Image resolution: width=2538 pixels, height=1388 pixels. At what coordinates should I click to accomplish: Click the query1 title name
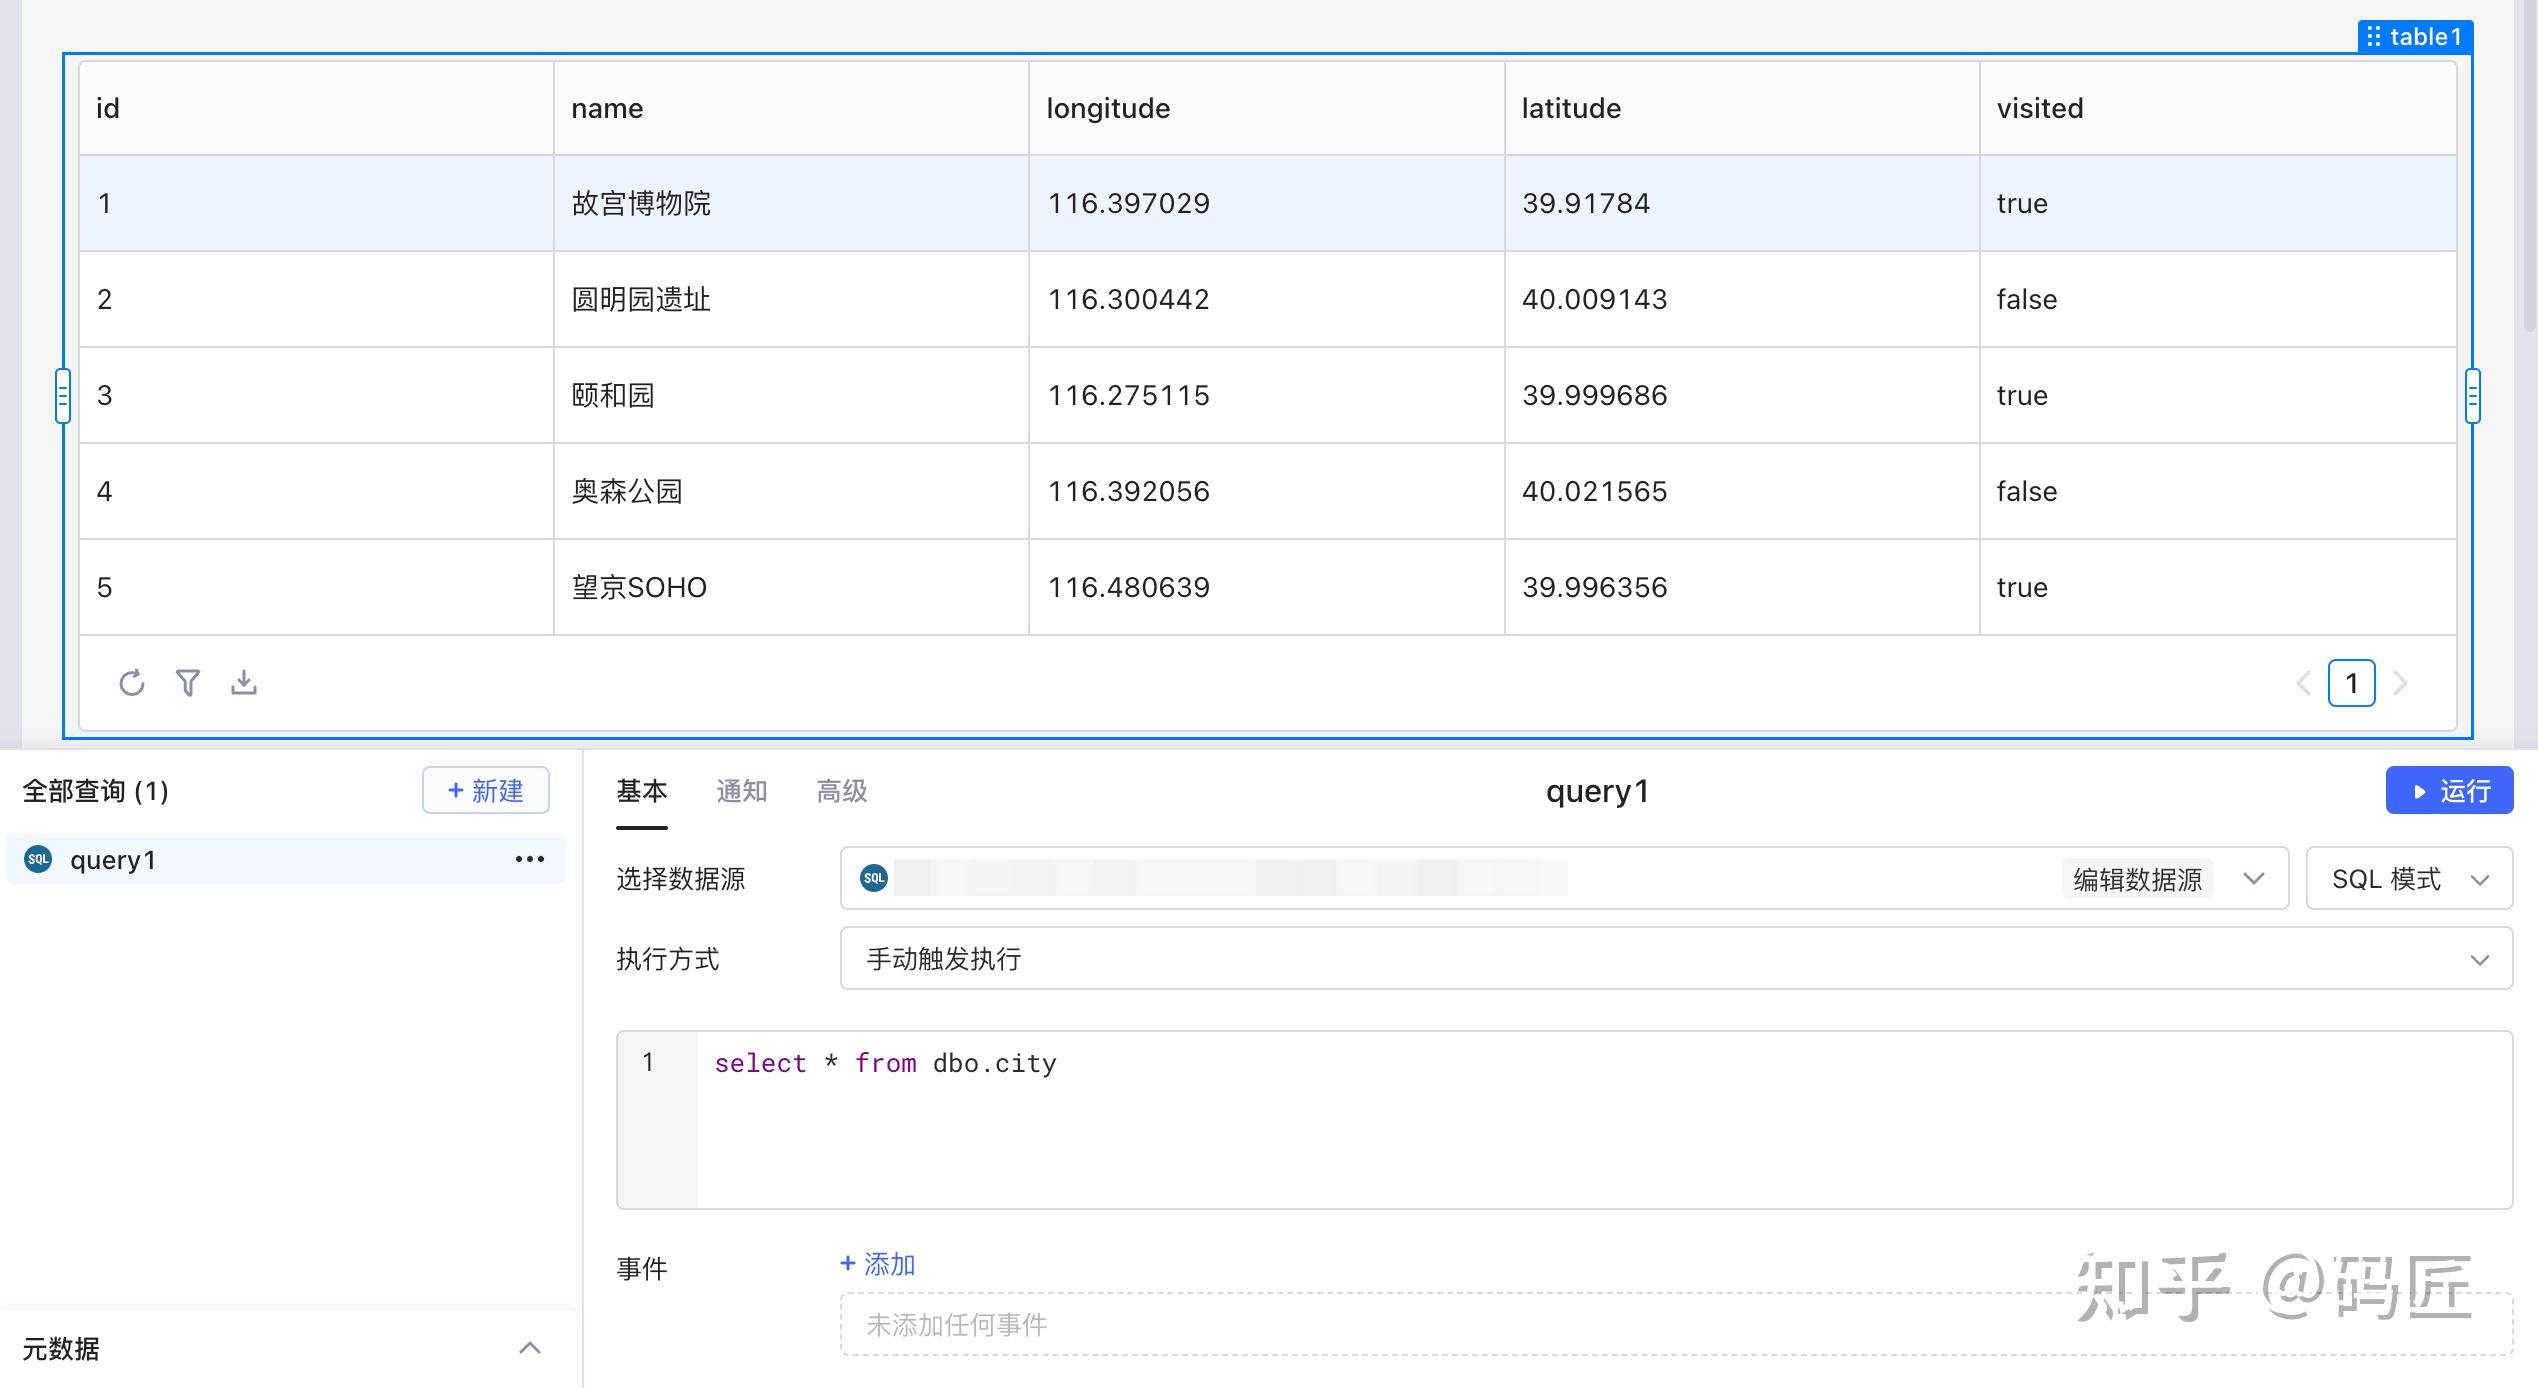tap(1597, 791)
